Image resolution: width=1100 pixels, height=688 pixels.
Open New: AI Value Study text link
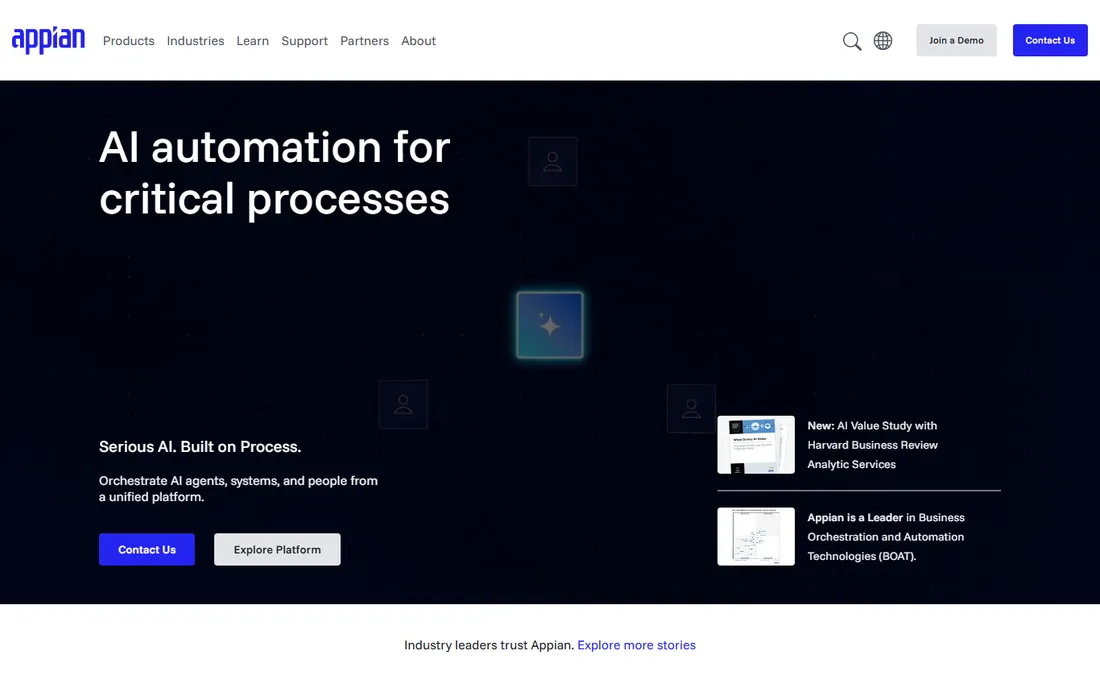pyautogui.click(x=872, y=445)
